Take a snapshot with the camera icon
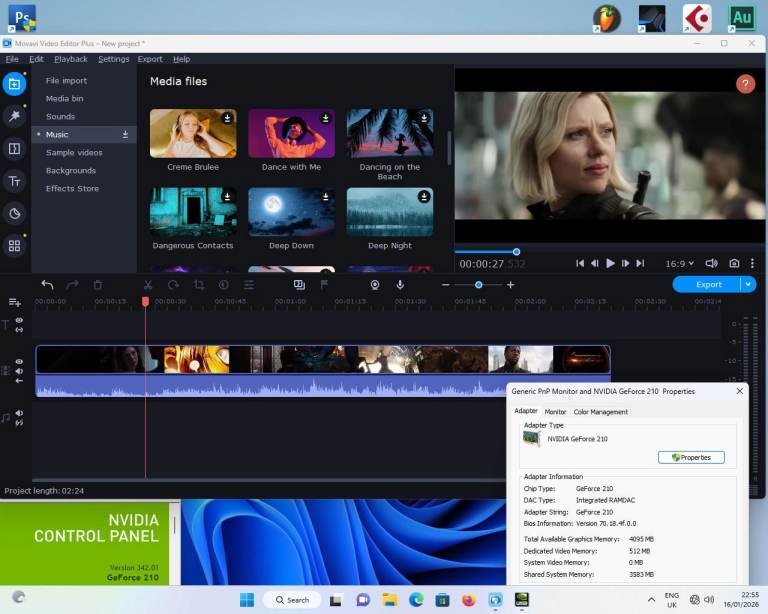The height and width of the screenshot is (614, 768). coord(734,263)
